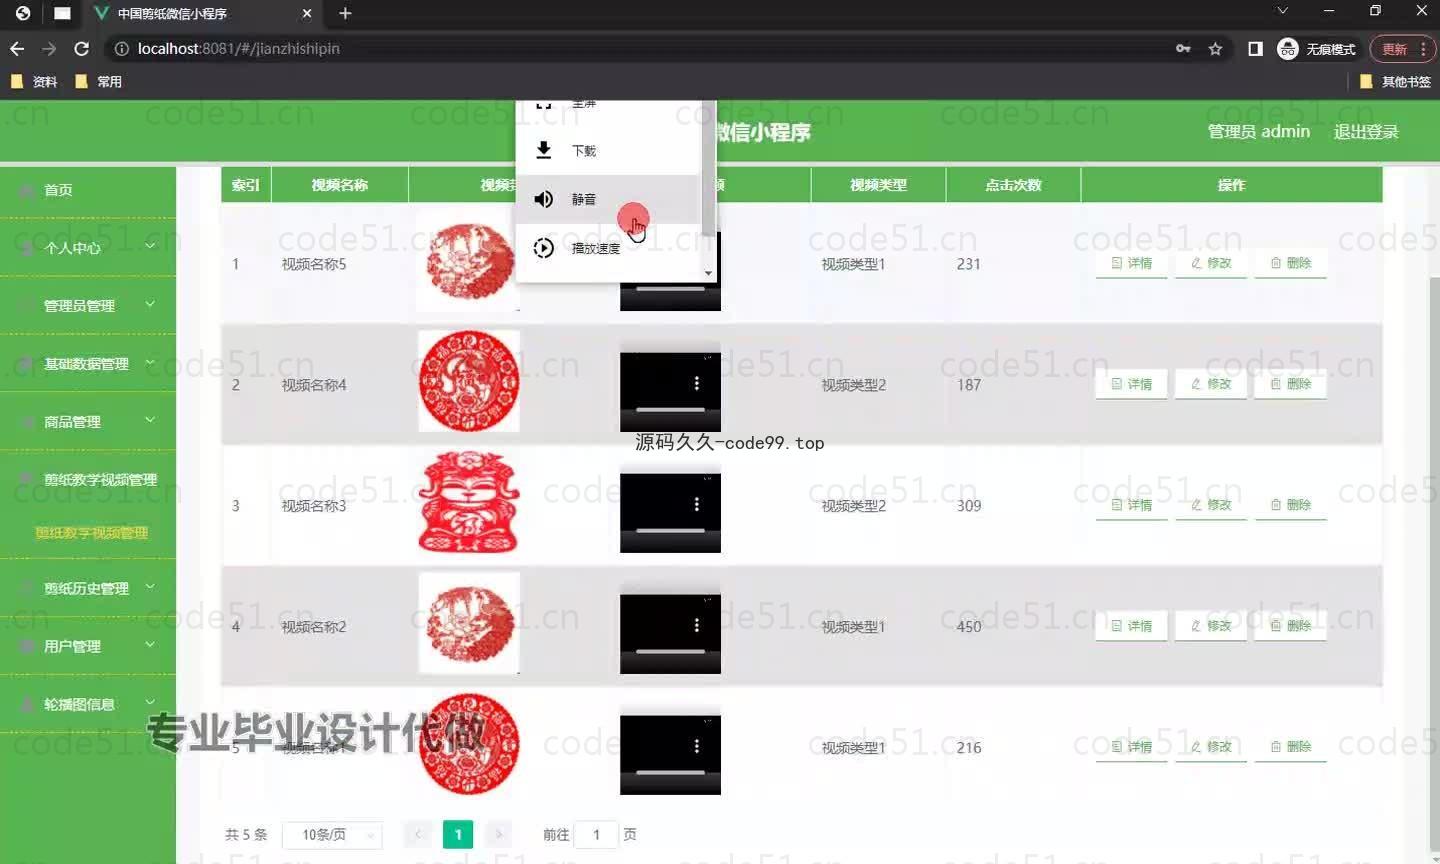This screenshot has height=864, width=1440.
Task: Expand the 剪纸历史管理 sidebar menu
Action: coord(88,588)
